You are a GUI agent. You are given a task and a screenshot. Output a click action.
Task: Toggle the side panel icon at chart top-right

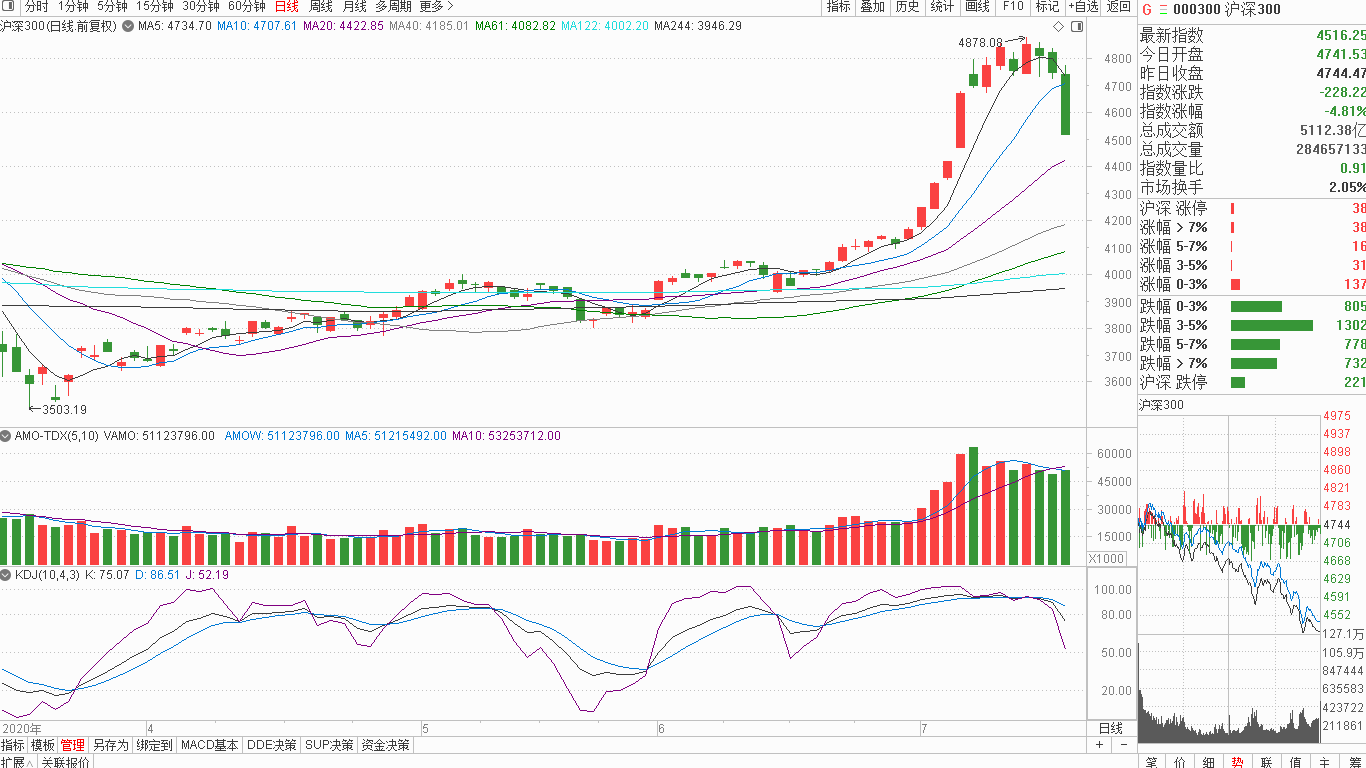(x=1077, y=25)
